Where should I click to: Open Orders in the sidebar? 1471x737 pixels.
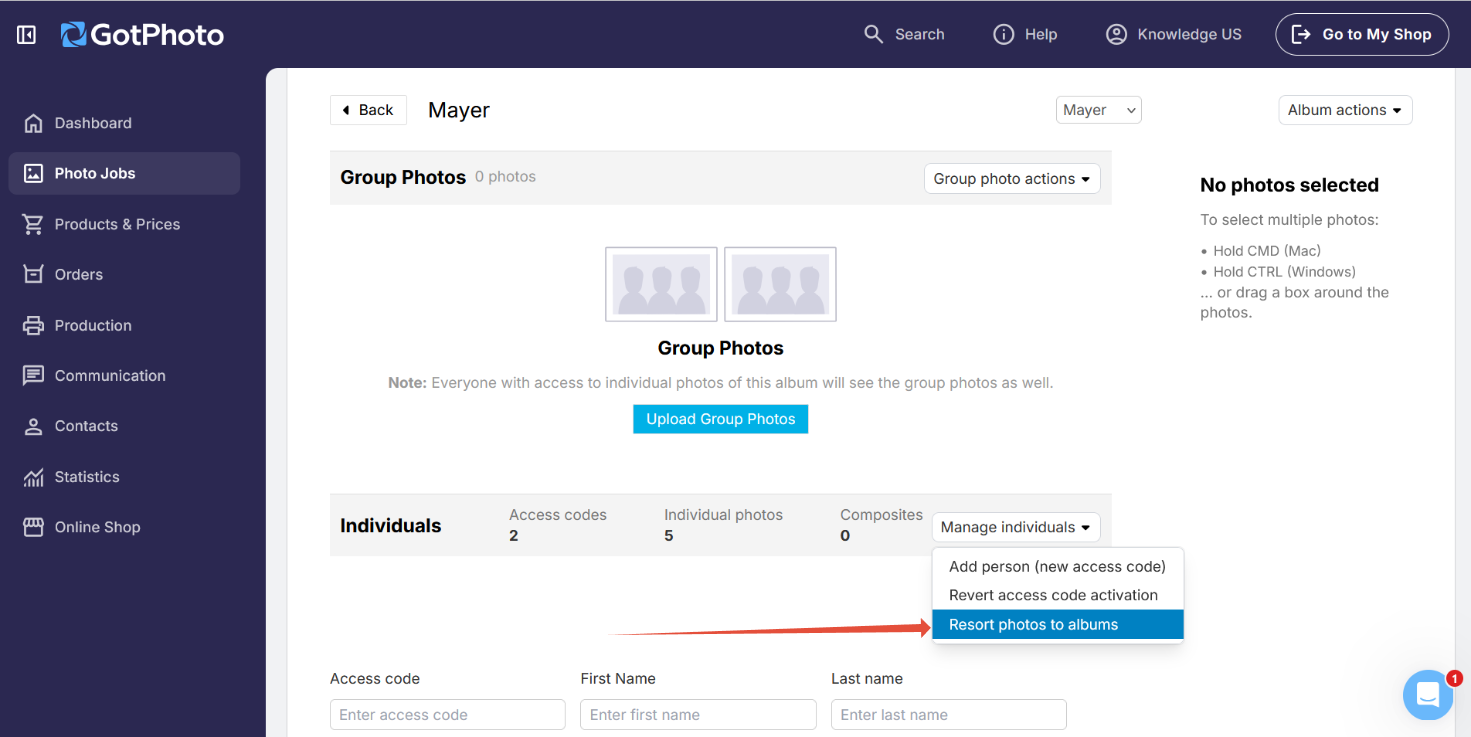point(124,274)
